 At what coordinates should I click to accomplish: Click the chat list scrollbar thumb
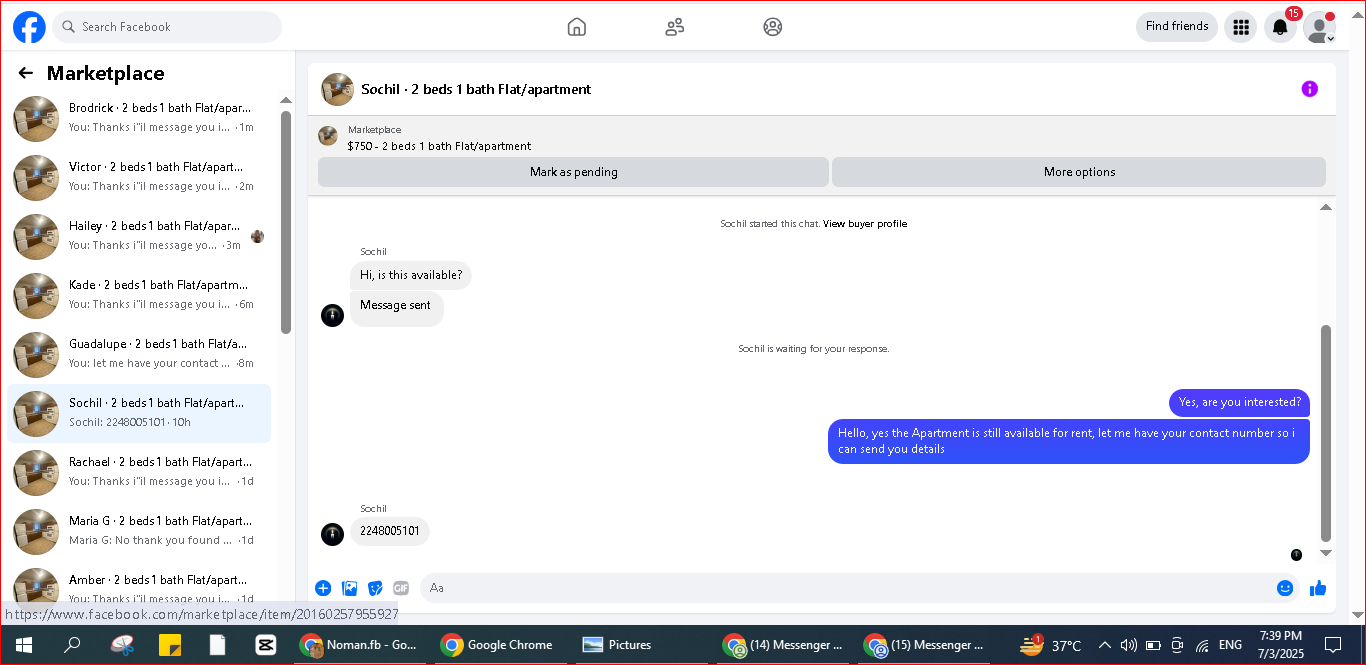pos(286,222)
